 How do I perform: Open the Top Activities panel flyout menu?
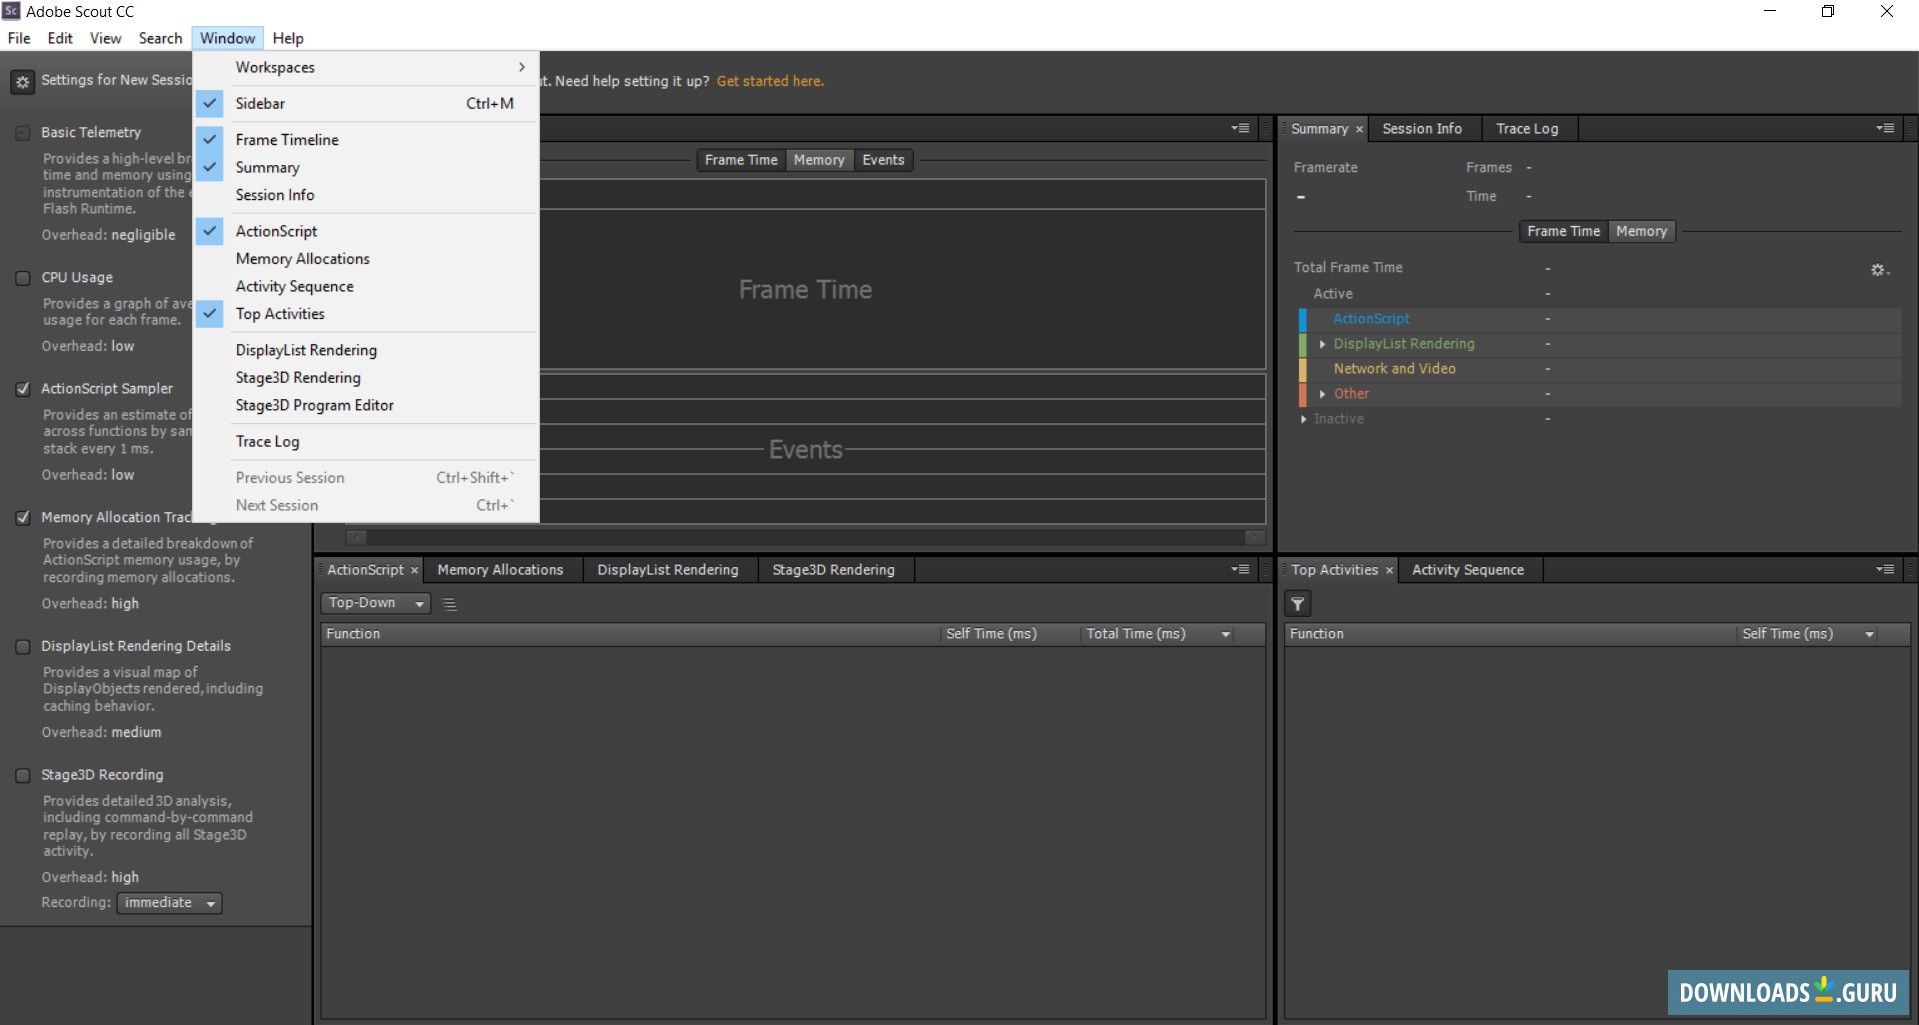[x=1885, y=569]
